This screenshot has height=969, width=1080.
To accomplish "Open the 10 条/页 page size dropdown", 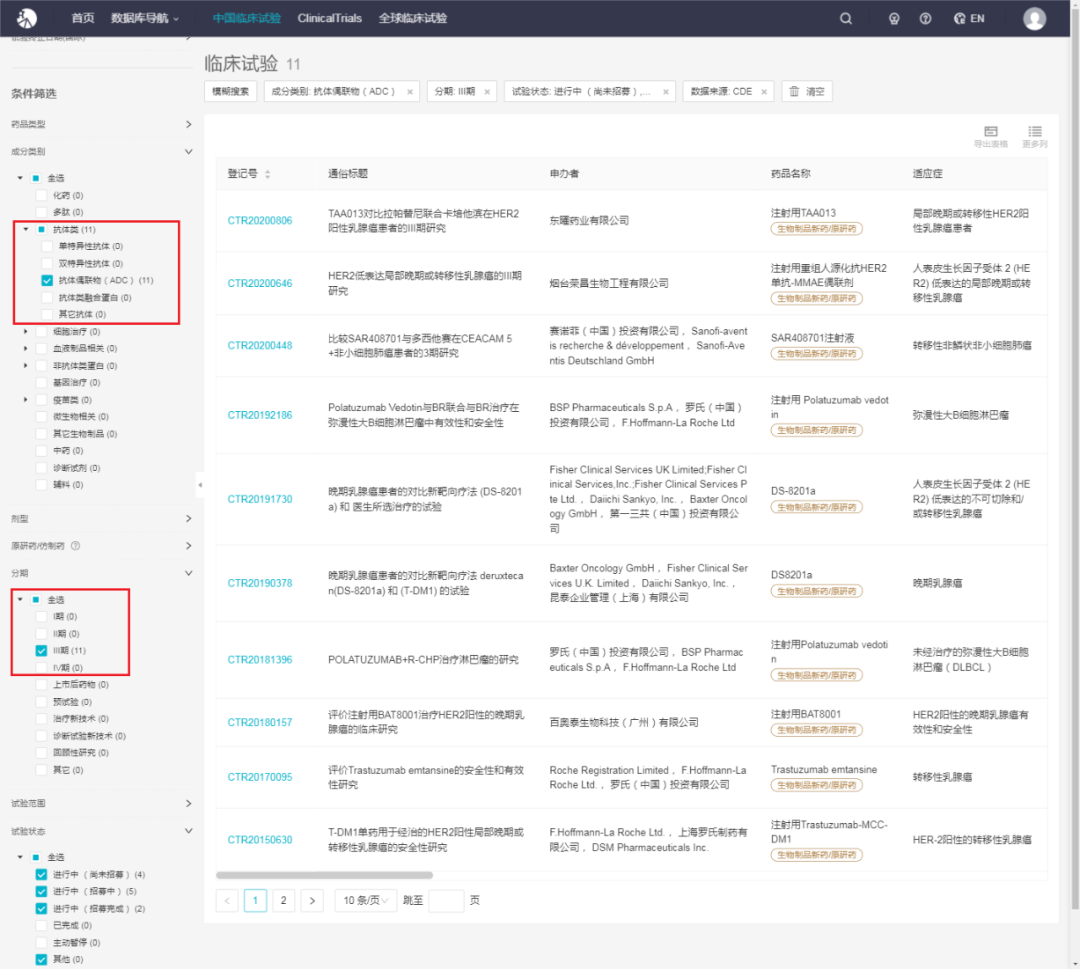I will click(366, 900).
